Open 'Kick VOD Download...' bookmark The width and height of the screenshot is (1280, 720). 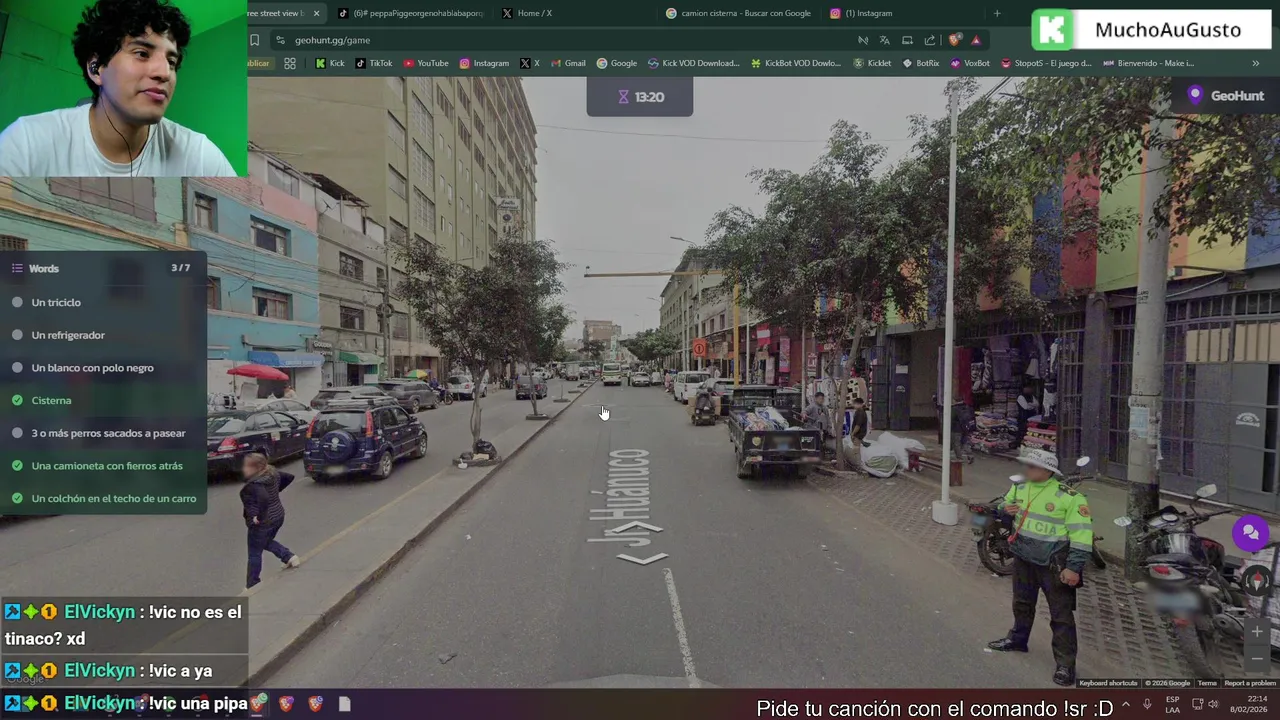click(x=693, y=63)
